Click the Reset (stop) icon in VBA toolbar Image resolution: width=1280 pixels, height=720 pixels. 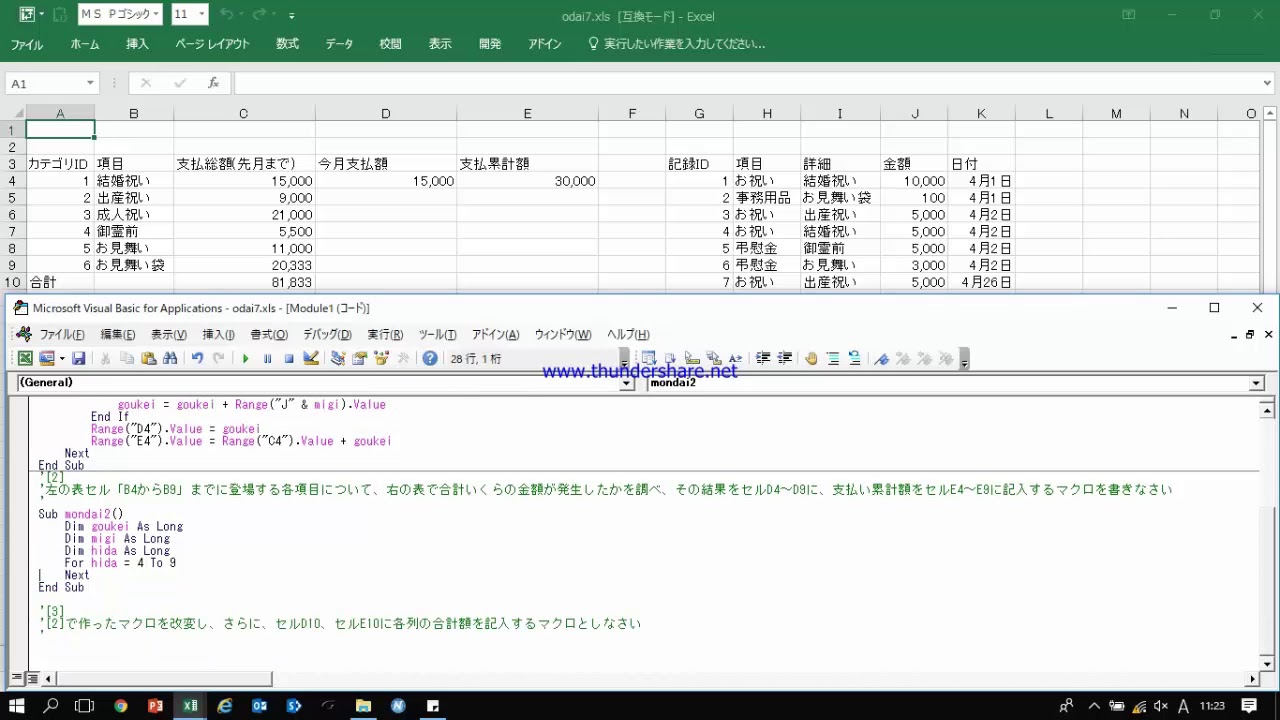[288, 358]
